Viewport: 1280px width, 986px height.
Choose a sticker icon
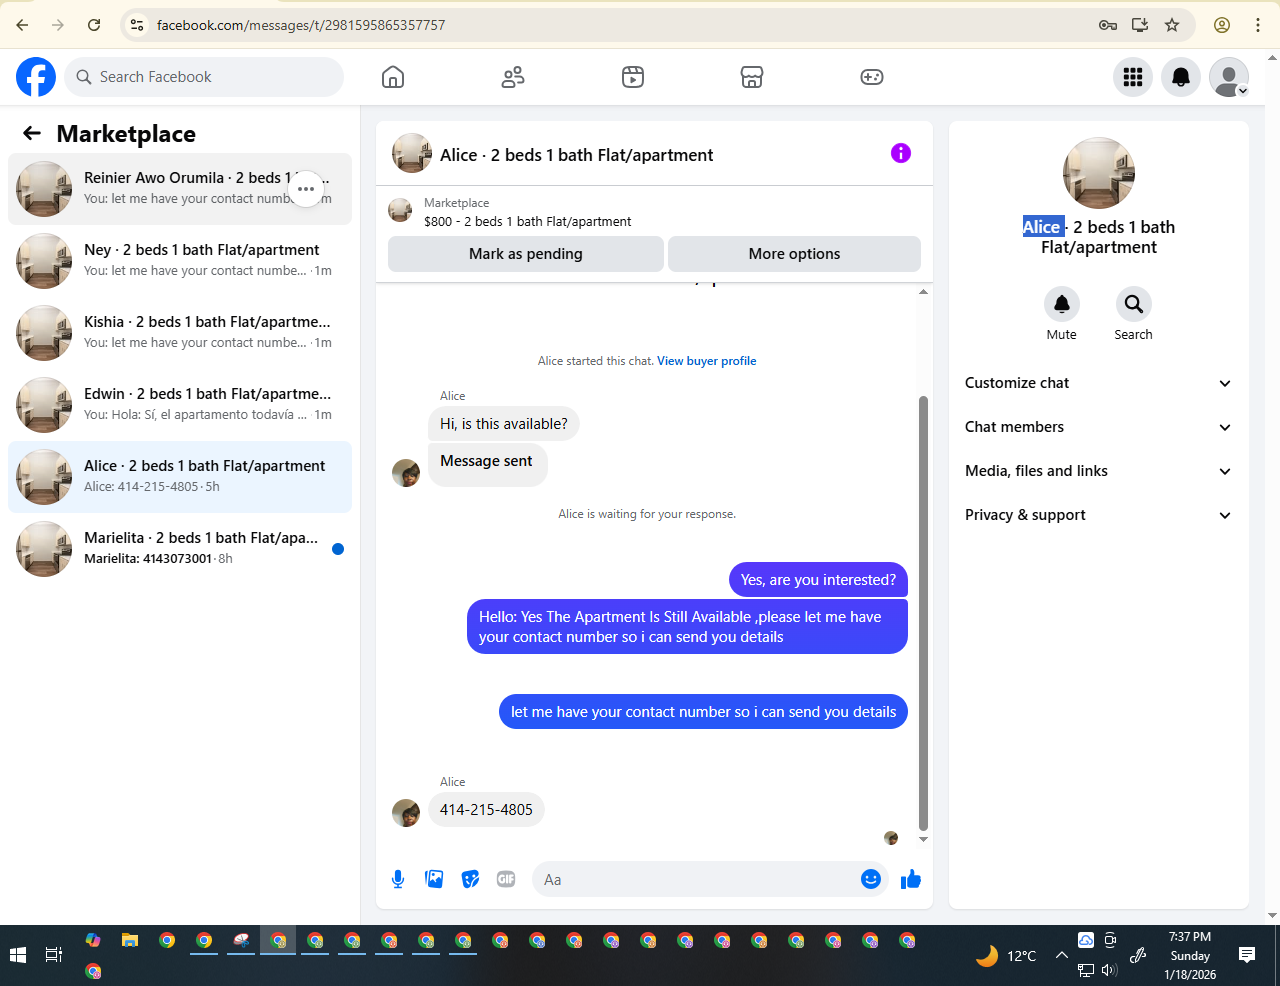[470, 879]
